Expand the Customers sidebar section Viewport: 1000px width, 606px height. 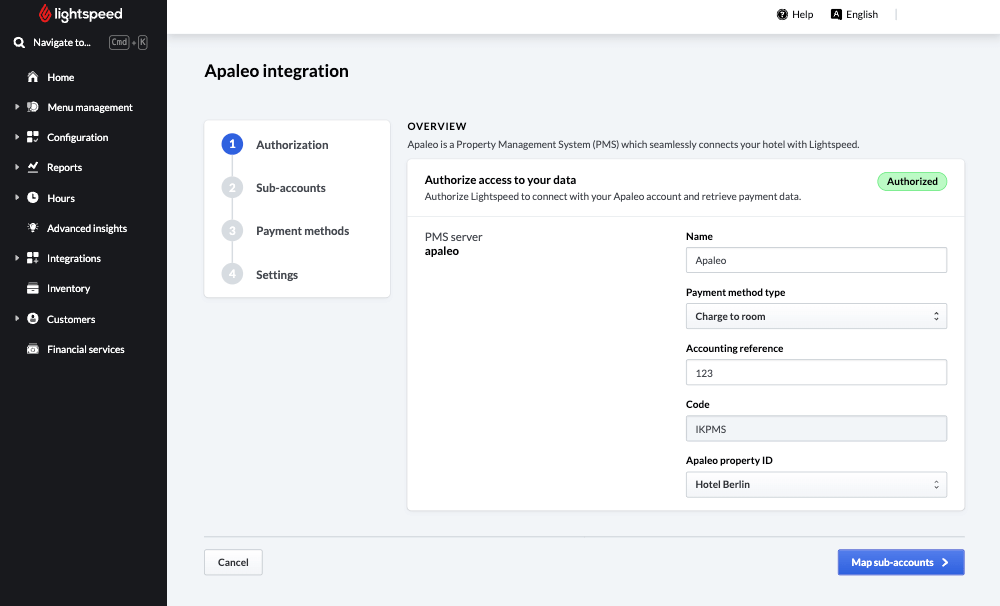point(17,318)
